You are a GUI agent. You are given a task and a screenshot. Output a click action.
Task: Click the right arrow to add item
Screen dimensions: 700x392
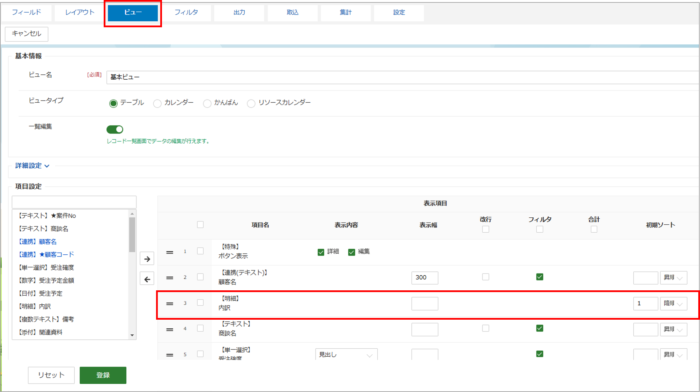pyautogui.click(x=147, y=259)
